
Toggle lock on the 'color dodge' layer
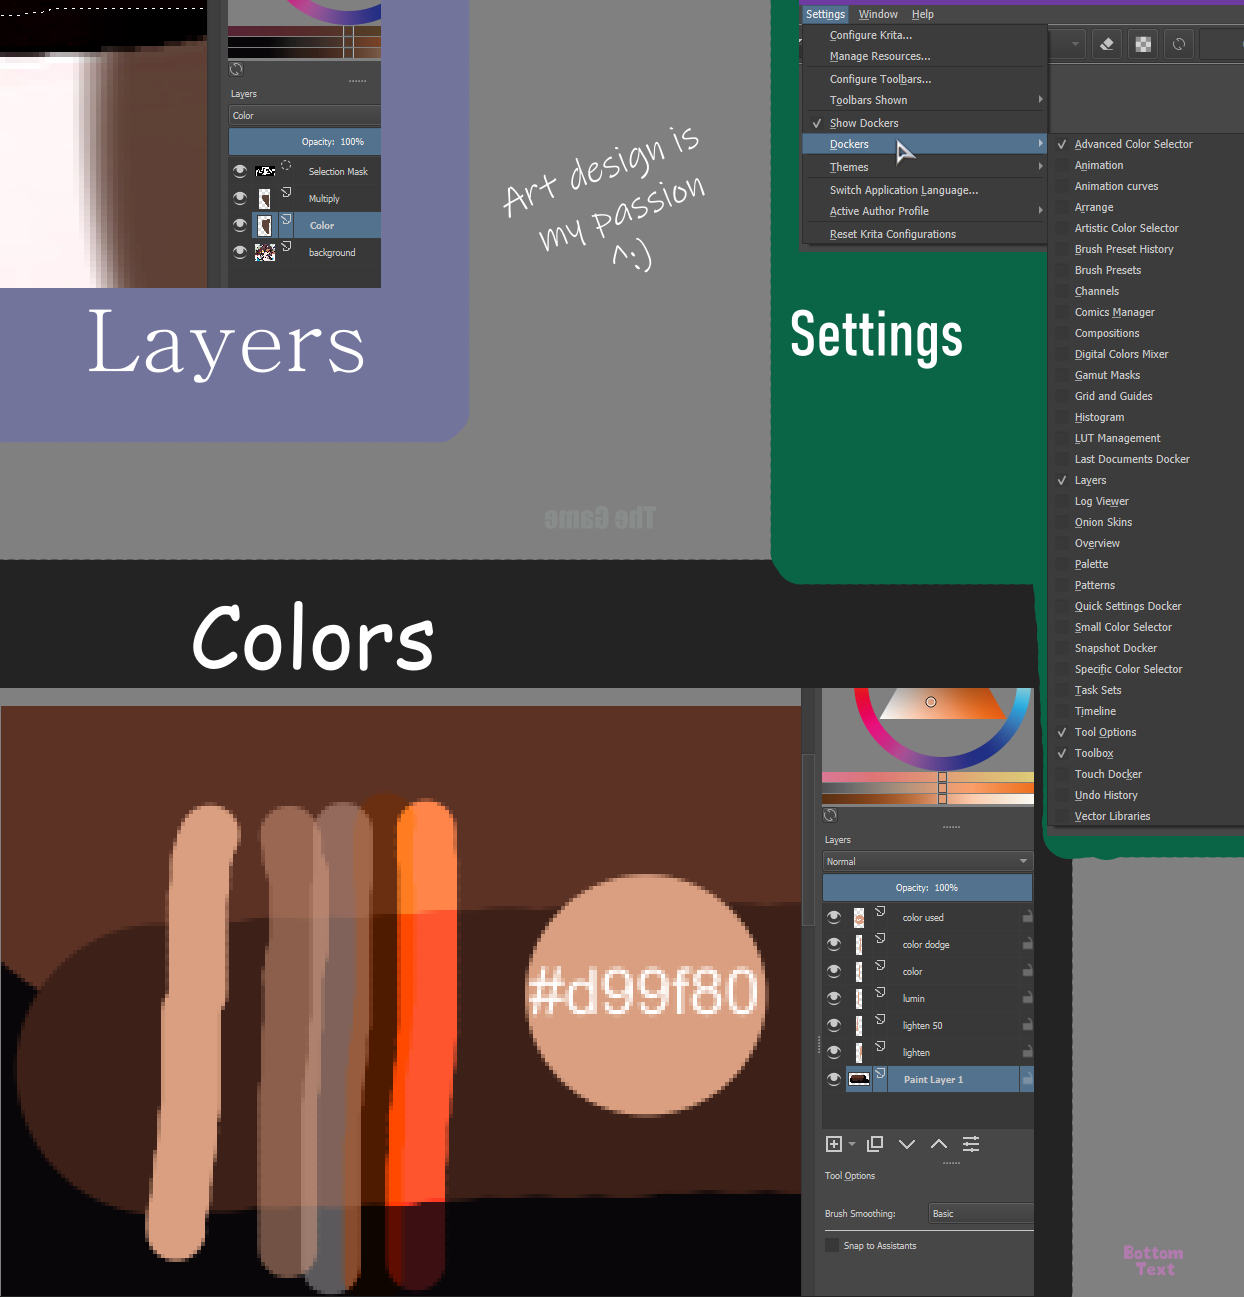point(1027,944)
